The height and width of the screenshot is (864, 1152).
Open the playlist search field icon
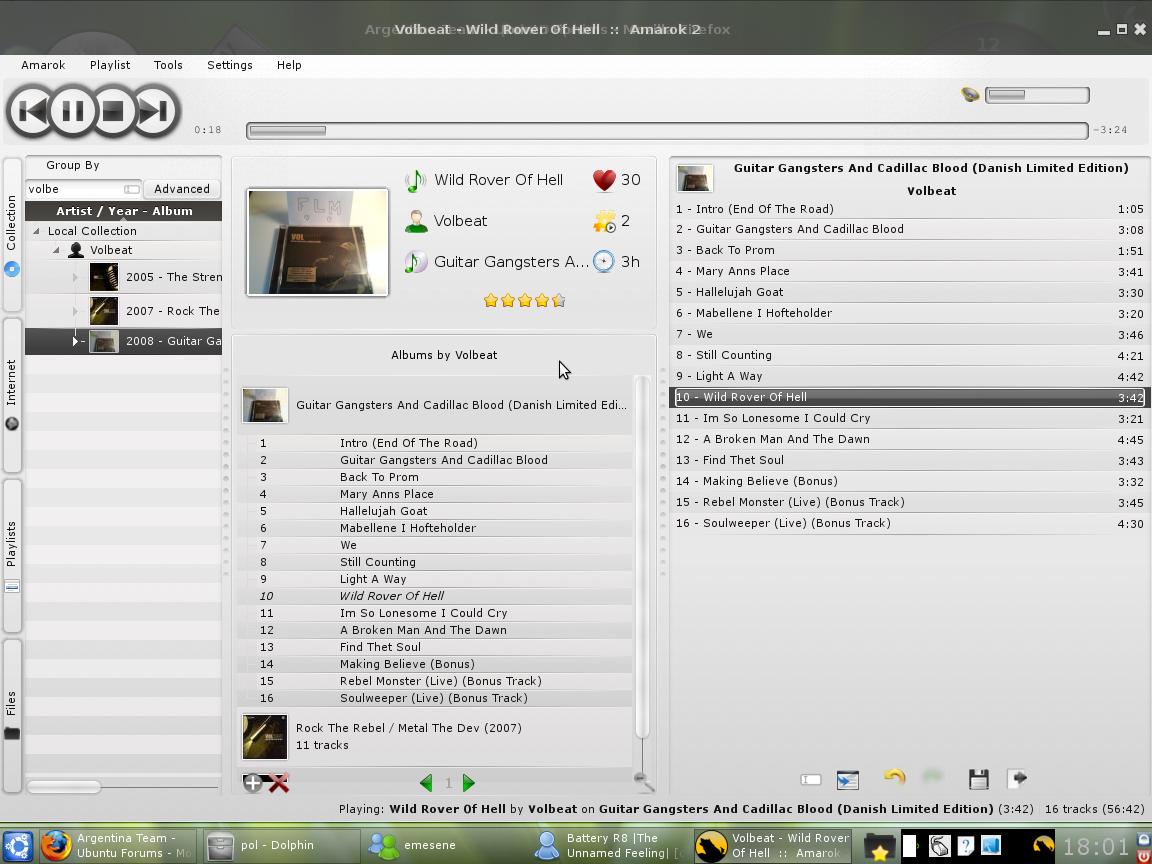810,780
